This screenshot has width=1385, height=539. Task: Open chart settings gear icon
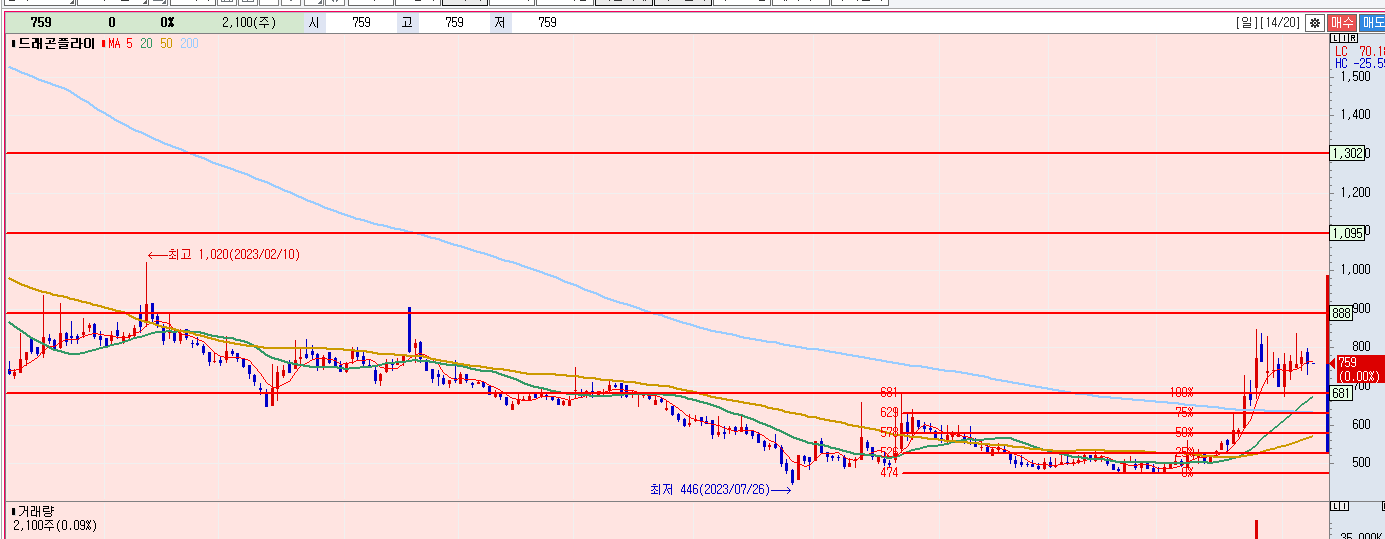[x=1314, y=22]
